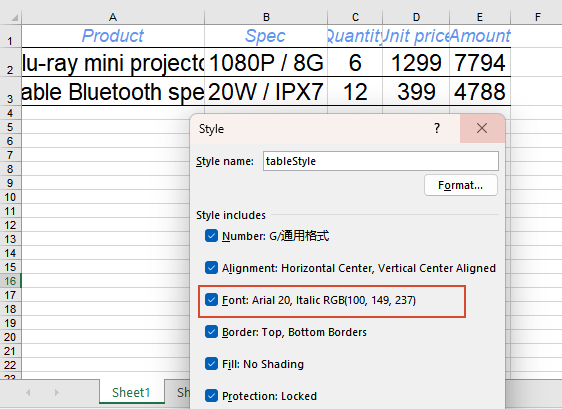The width and height of the screenshot is (562, 409).
Task: Open the Format... dialog button
Action: tap(461, 185)
